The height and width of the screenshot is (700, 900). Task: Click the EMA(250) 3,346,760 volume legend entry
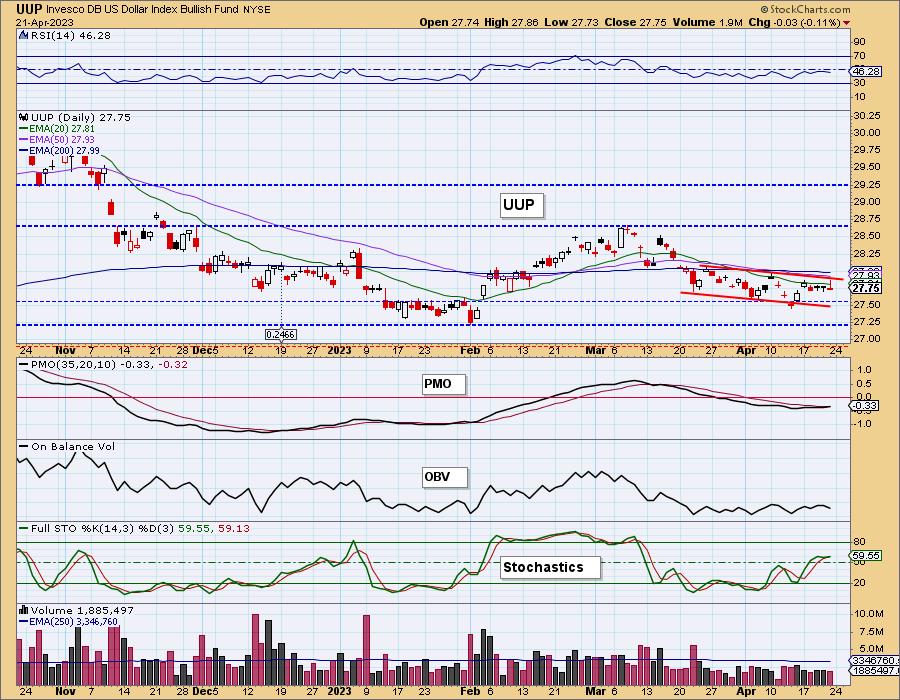click(68, 621)
